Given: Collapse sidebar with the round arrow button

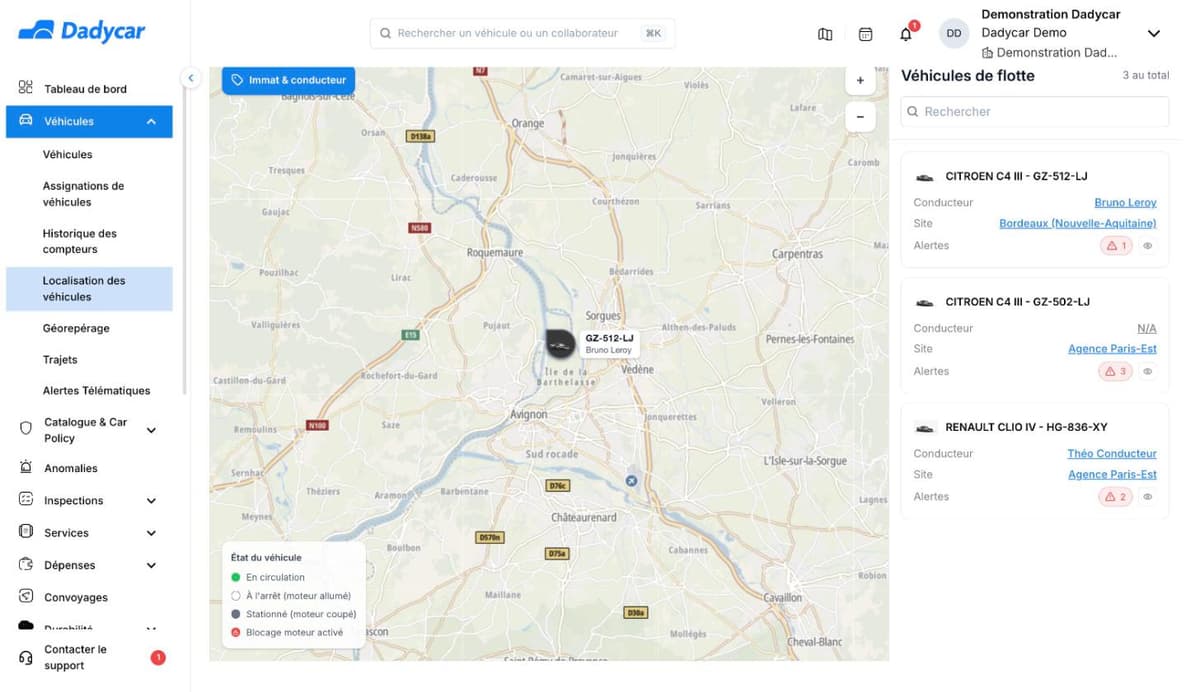Looking at the screenshot, I should click(x=190, y=78).
